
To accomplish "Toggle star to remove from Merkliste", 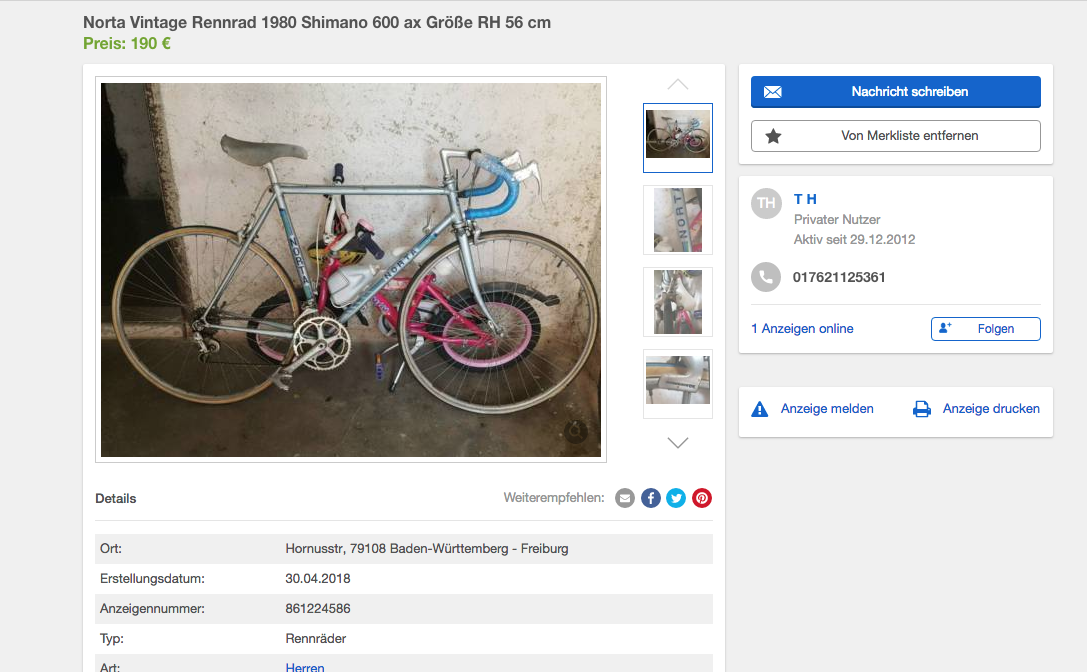I will [773, 136].
